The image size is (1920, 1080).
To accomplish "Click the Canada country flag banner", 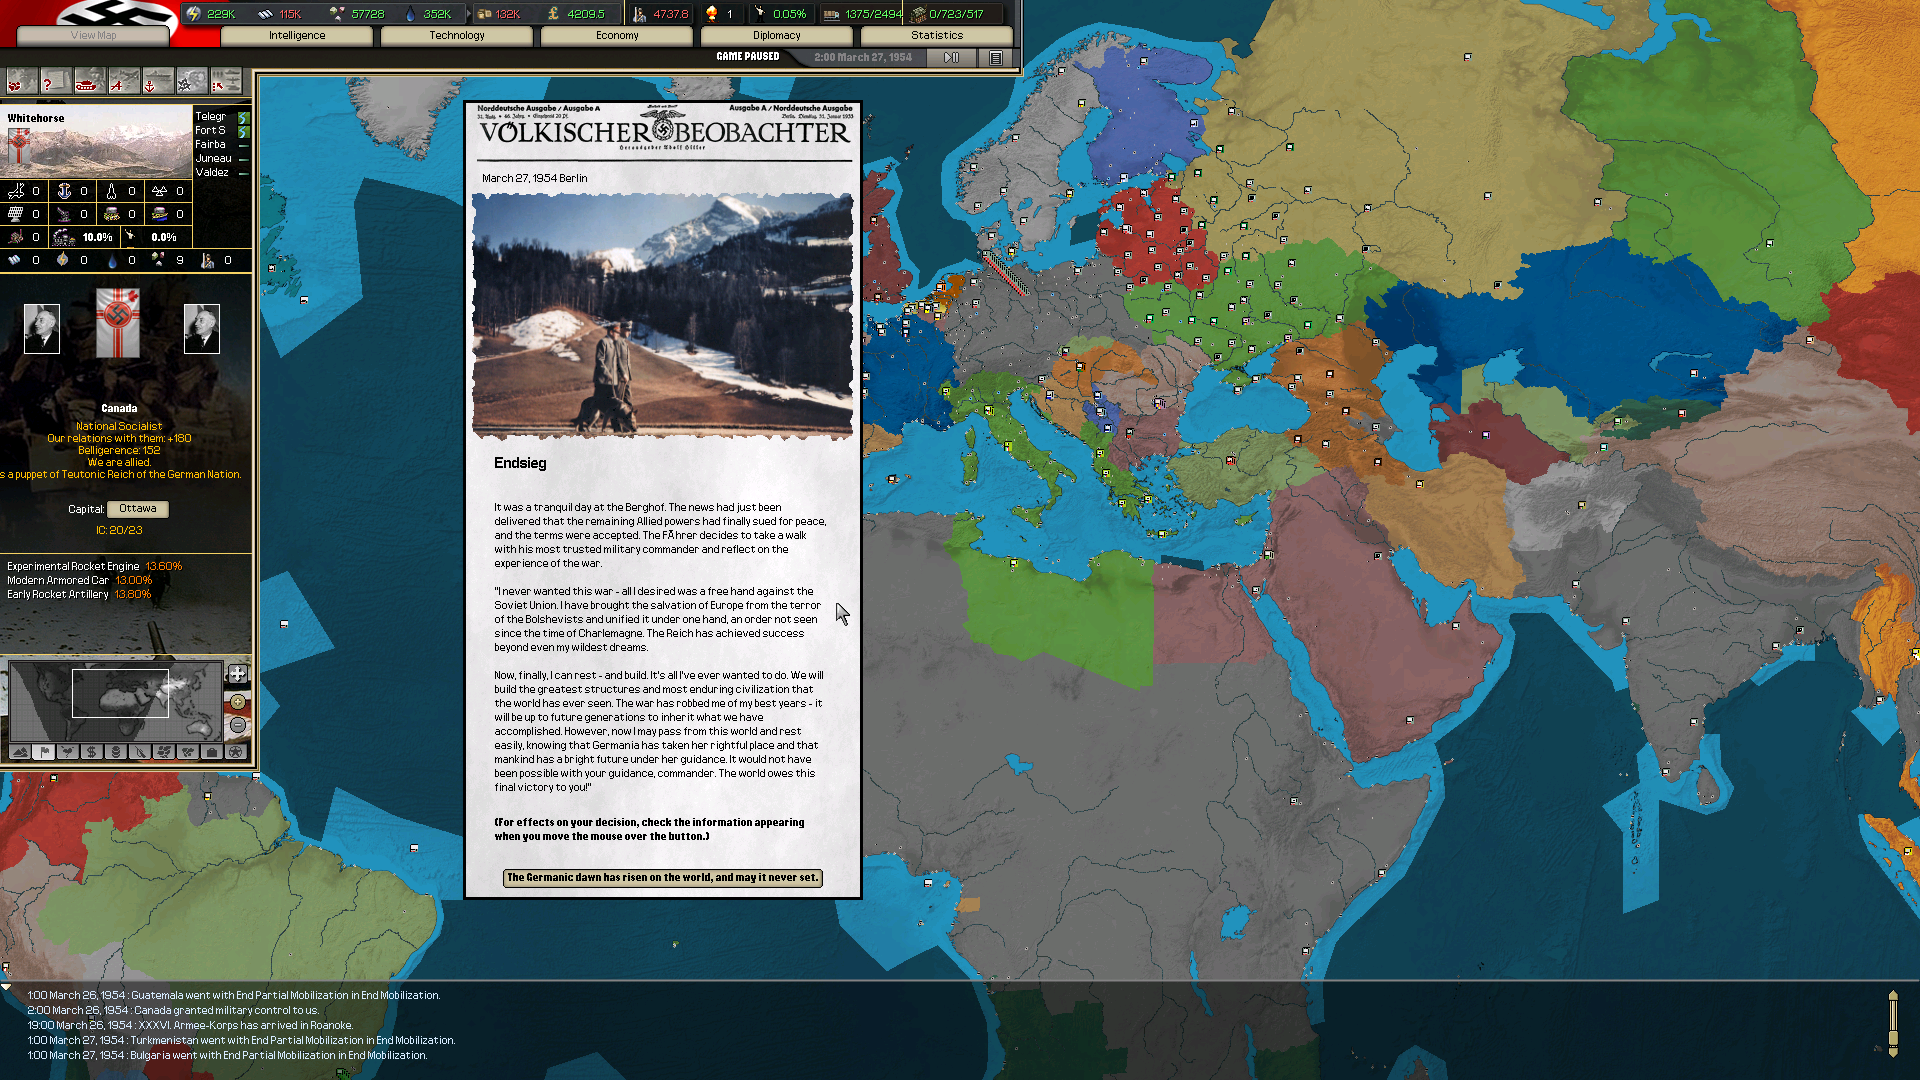I will tap(117, 323).
